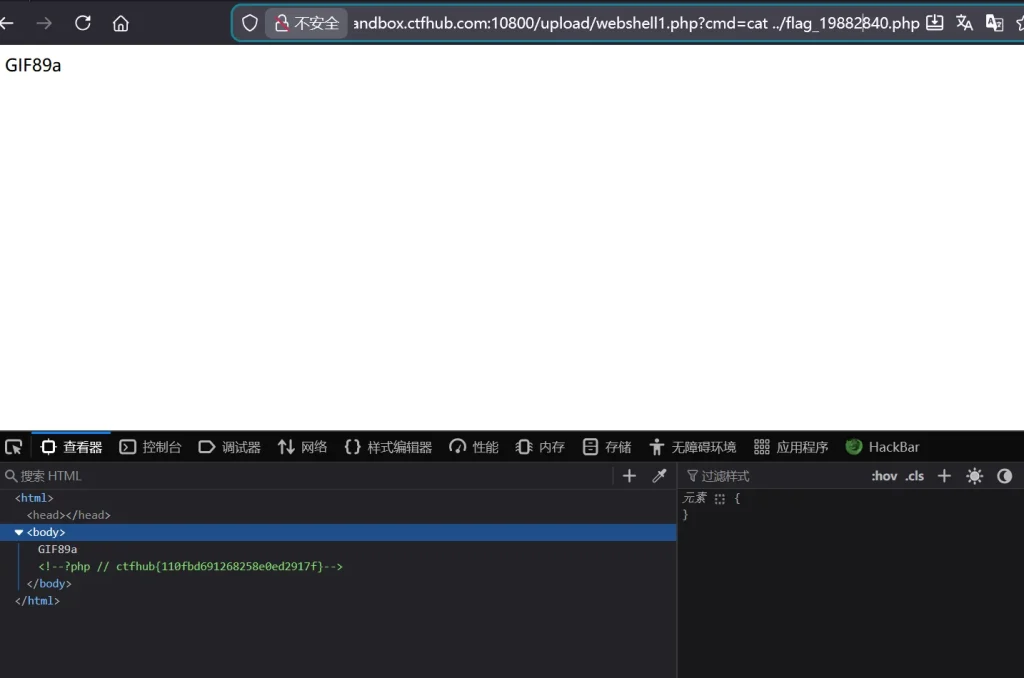Toggle dark color scheme simulation
Image resolution: width=1024 pixels, height=678 pixels.
click(1004, 476)
